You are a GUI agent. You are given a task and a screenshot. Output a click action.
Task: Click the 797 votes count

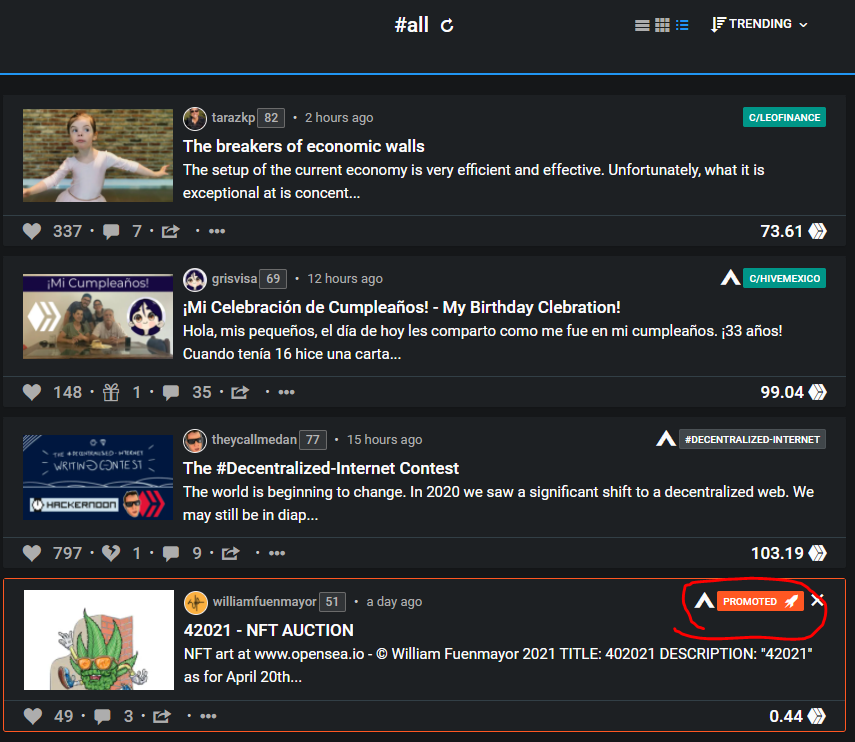68,553
